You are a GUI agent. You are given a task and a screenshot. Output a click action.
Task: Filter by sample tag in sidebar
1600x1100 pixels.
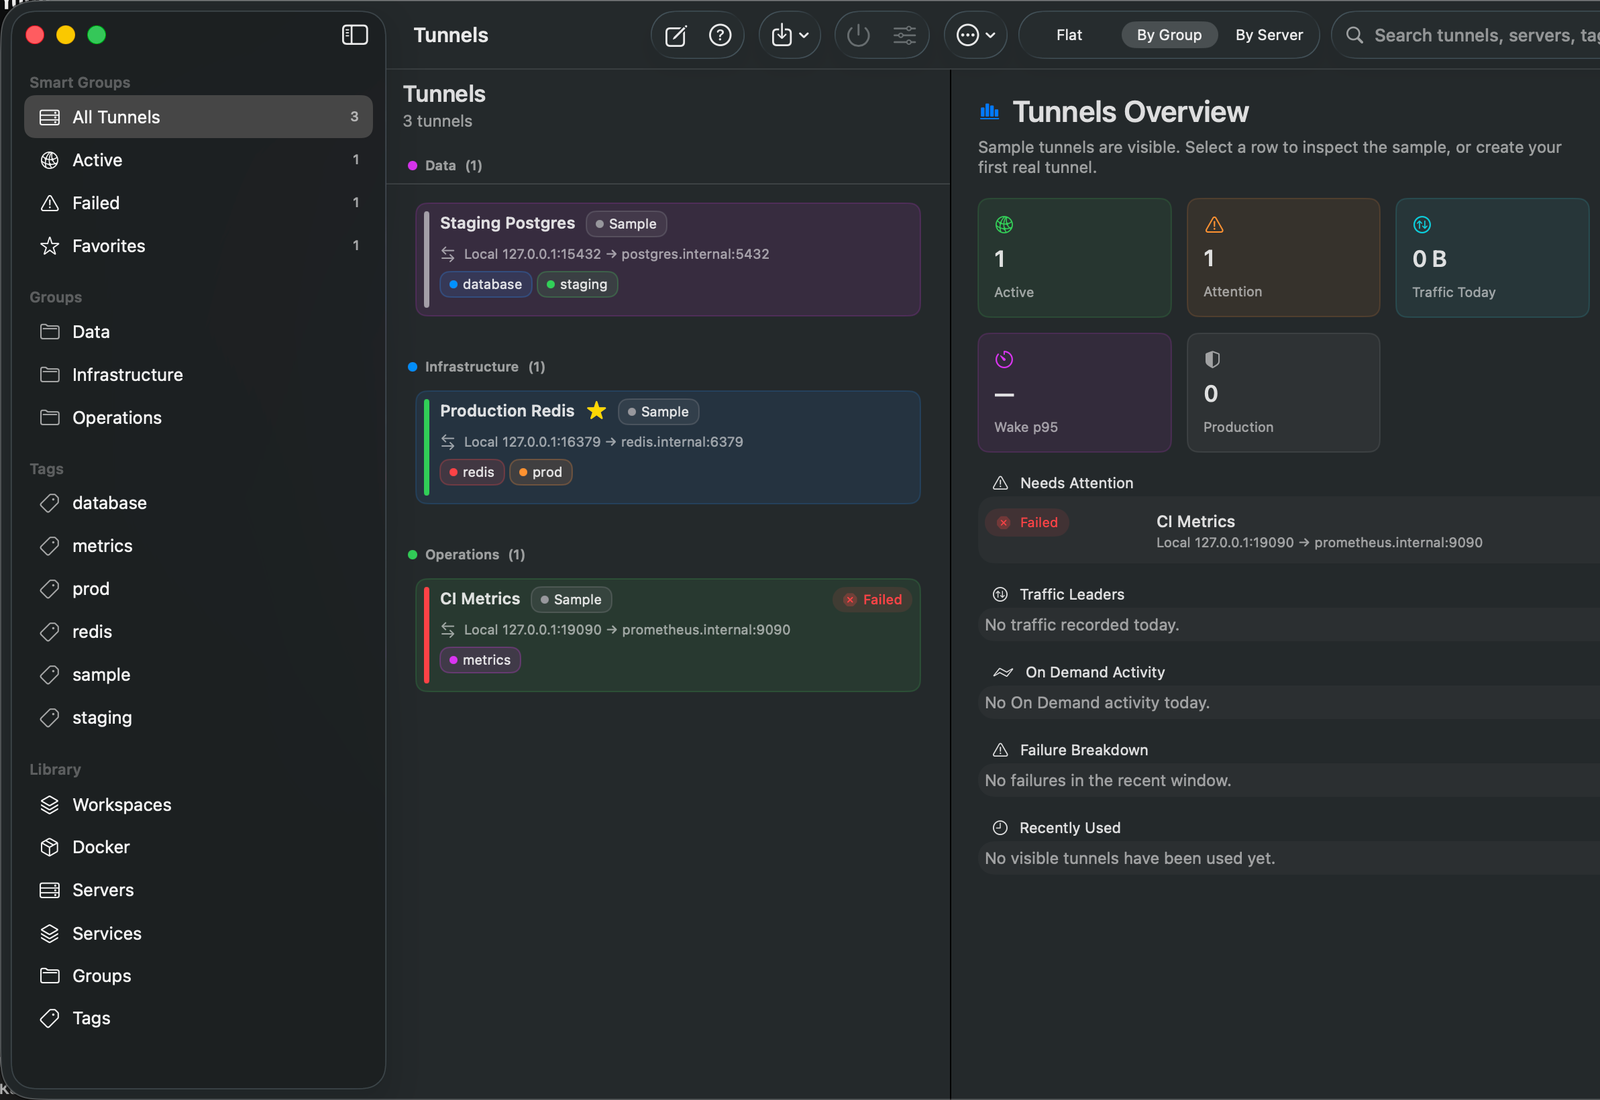pyautogui.click(x=198, y=675)
